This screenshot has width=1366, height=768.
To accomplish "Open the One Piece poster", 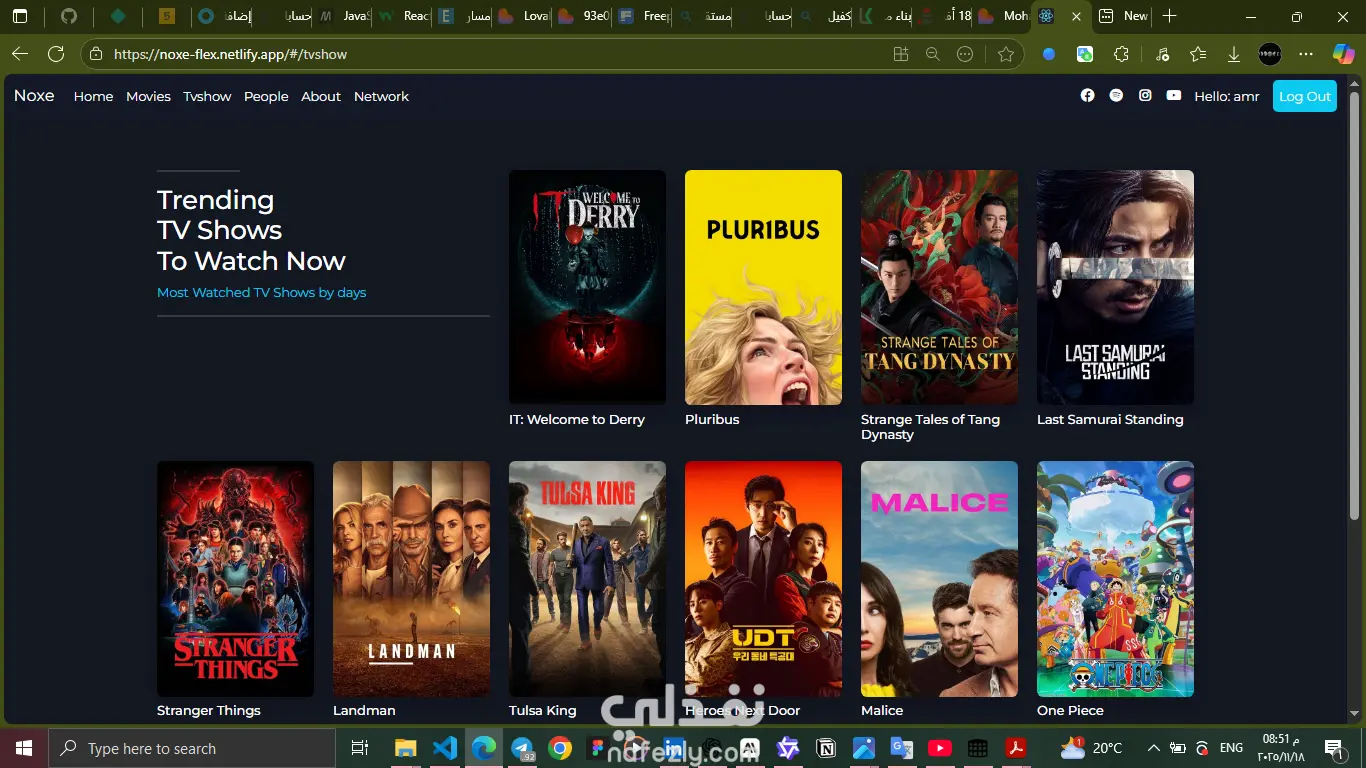I will 1115,579.
